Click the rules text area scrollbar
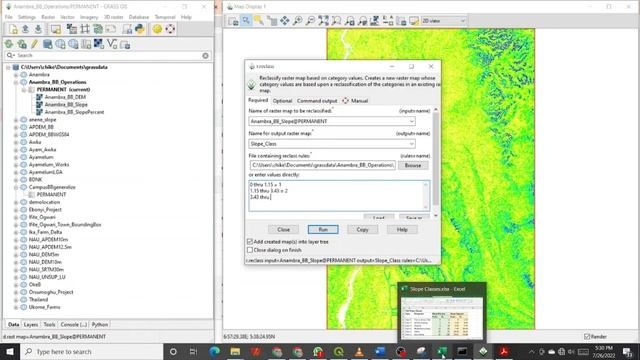 click(426, 196)
